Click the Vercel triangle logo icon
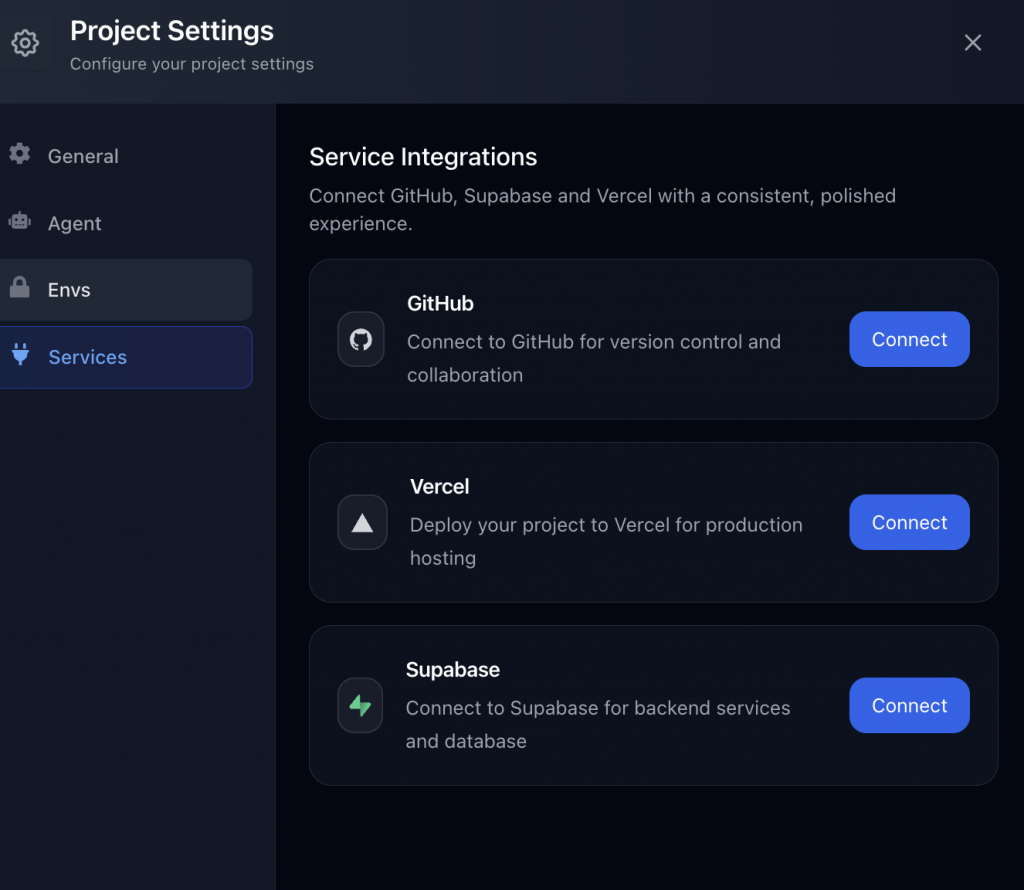 362,523
